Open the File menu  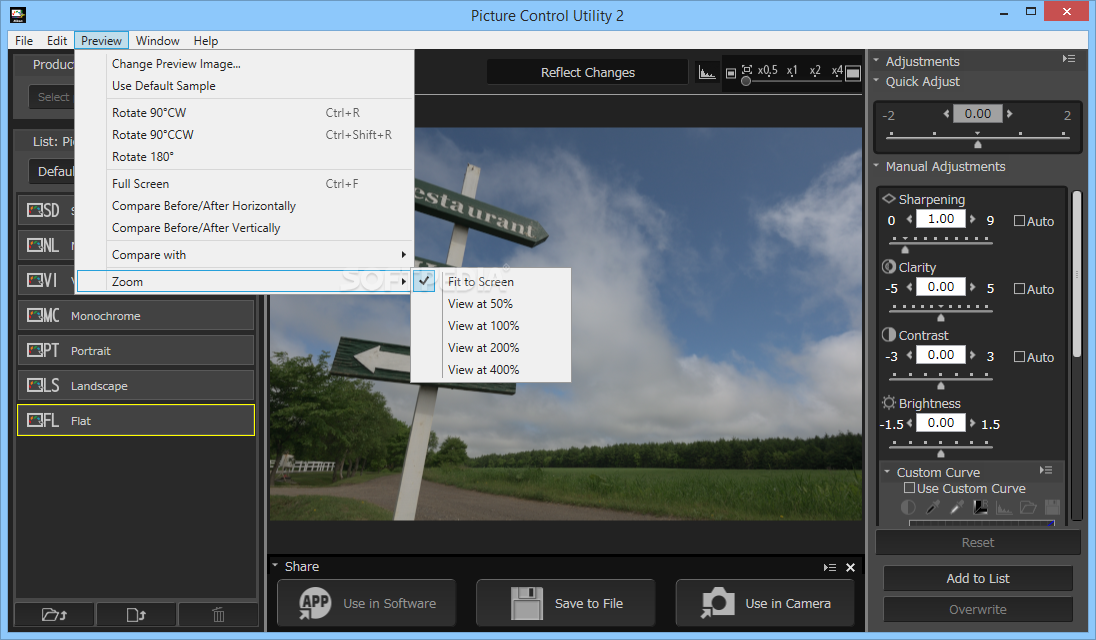click(x=24, y=41)
